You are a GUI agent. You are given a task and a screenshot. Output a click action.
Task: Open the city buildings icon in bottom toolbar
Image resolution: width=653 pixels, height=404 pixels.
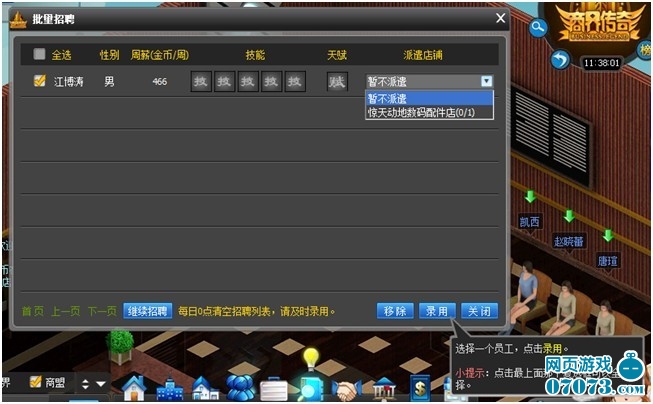pos(169,388)
